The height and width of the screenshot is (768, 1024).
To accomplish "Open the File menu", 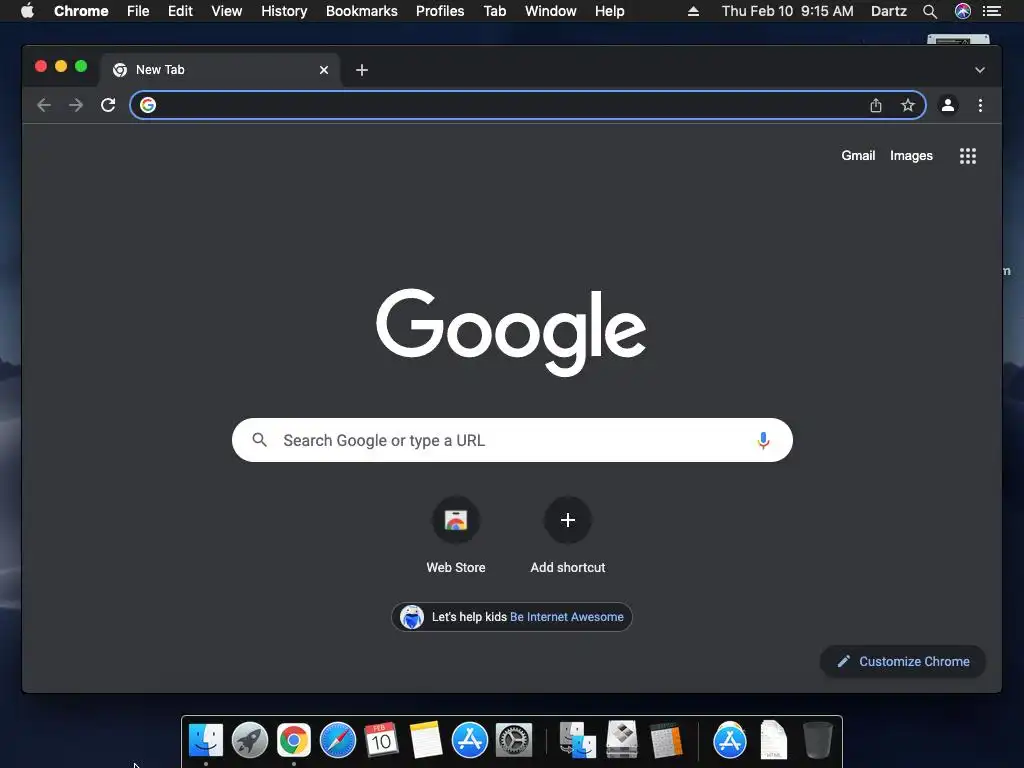I will pyautogui.click(x=138, y=11).
